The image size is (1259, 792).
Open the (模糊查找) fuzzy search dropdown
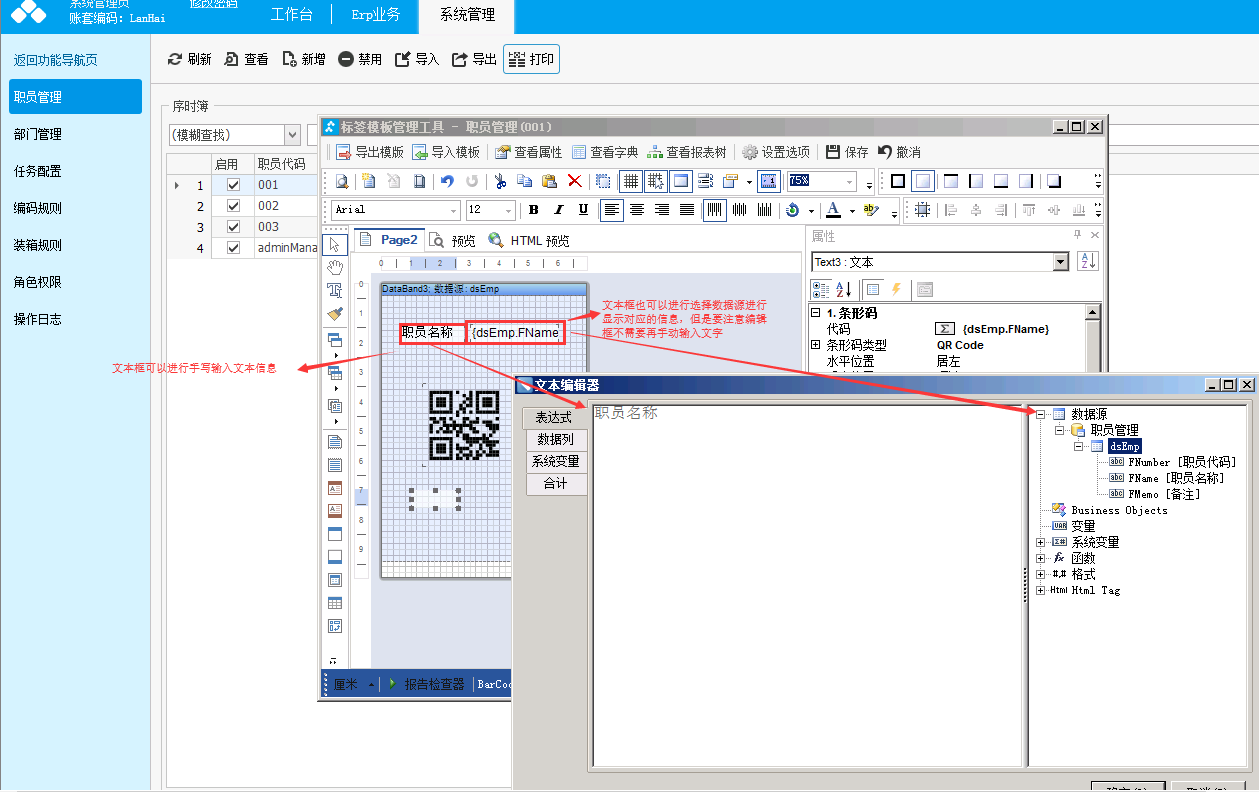(292, 134)
